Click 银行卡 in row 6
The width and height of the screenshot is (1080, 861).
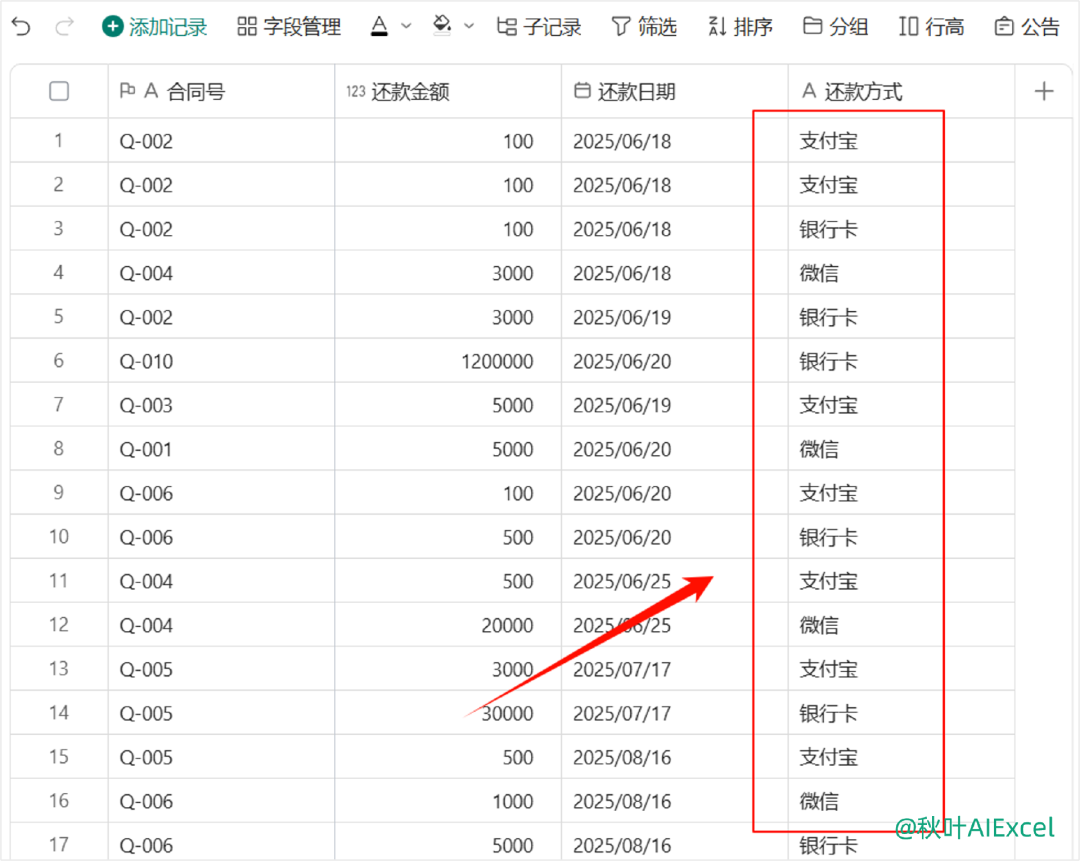[x=901, y=361]
